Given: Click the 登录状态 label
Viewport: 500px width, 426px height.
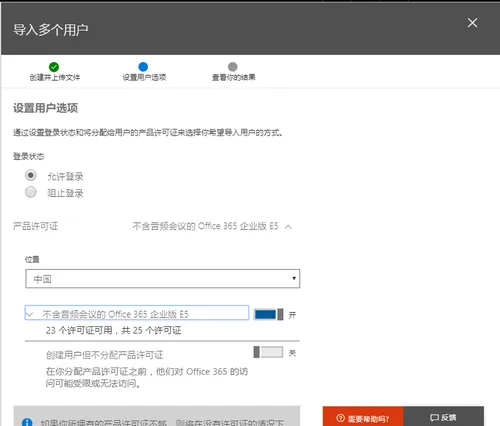Looking at the screenshot, I should pos(29,156).
